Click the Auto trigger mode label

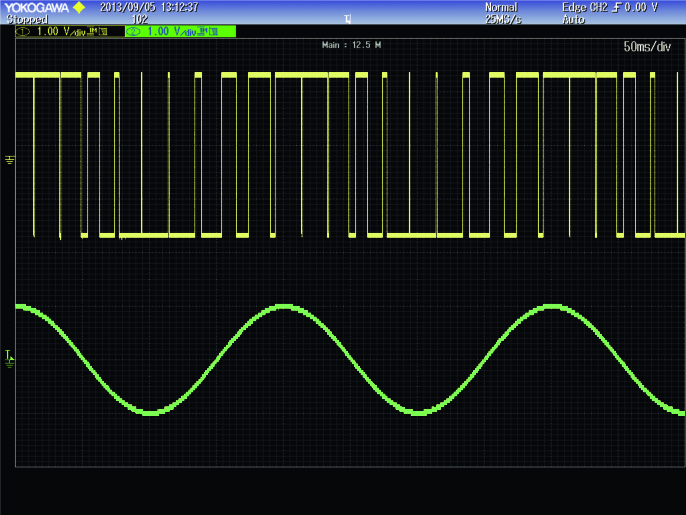point(574,20)
